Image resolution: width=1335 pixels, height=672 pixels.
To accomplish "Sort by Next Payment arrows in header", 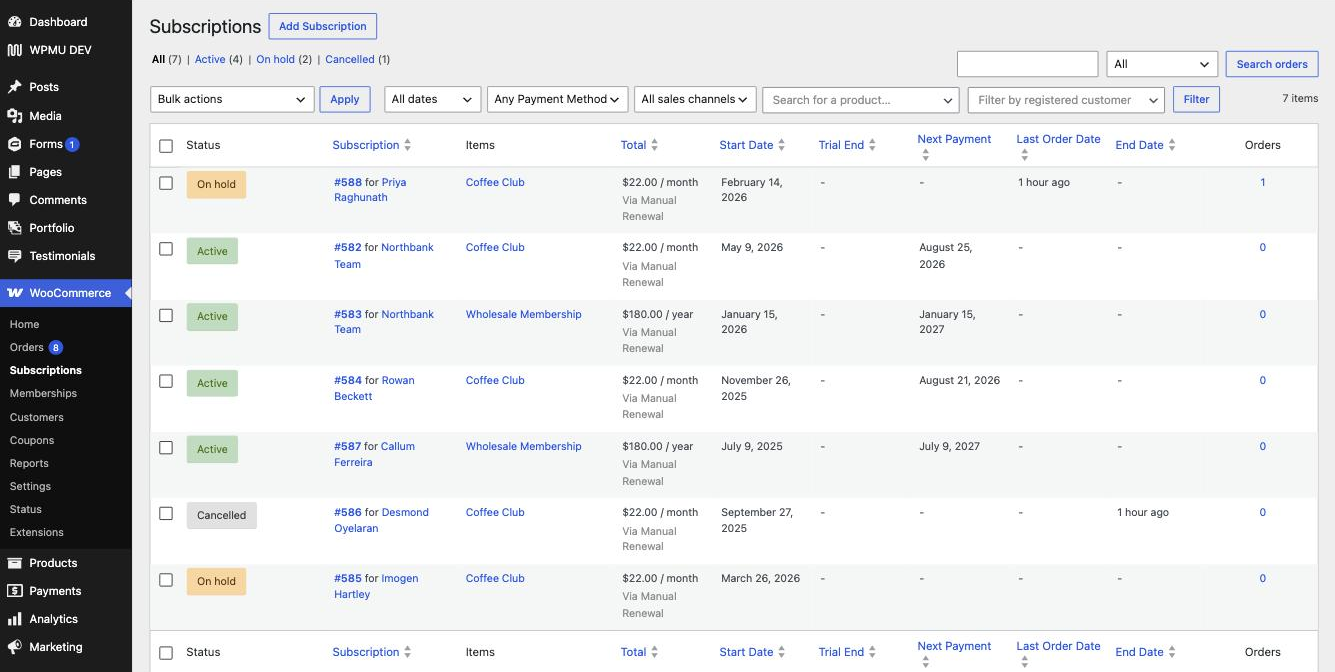I will (x=925, y=156).
